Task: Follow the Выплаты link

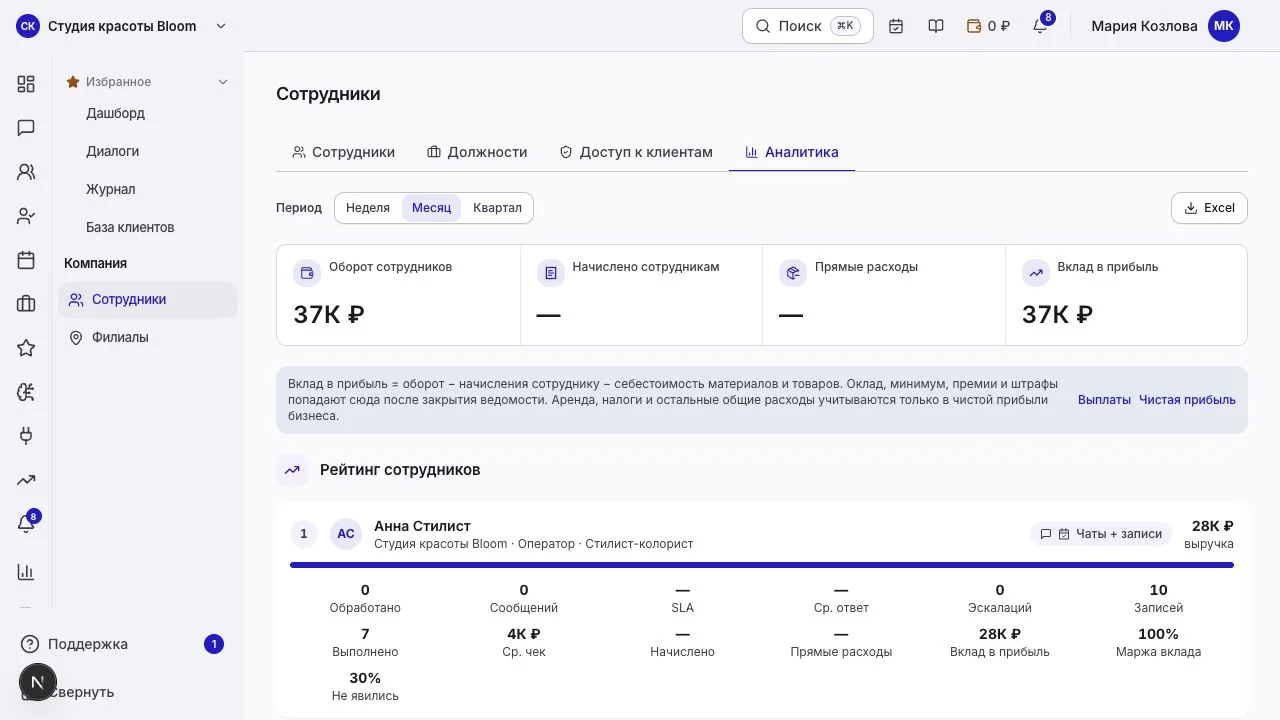Action: pos(1104,400)
